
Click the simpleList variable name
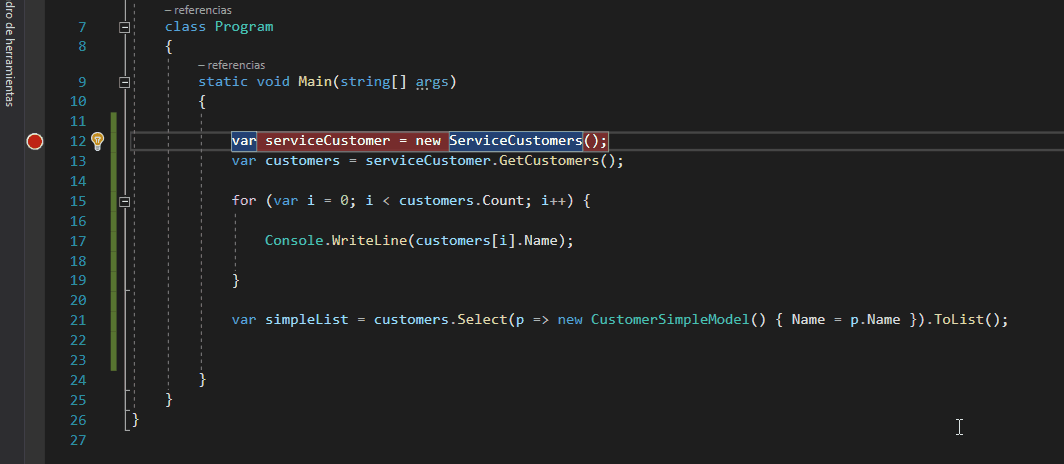coord(307,320)
